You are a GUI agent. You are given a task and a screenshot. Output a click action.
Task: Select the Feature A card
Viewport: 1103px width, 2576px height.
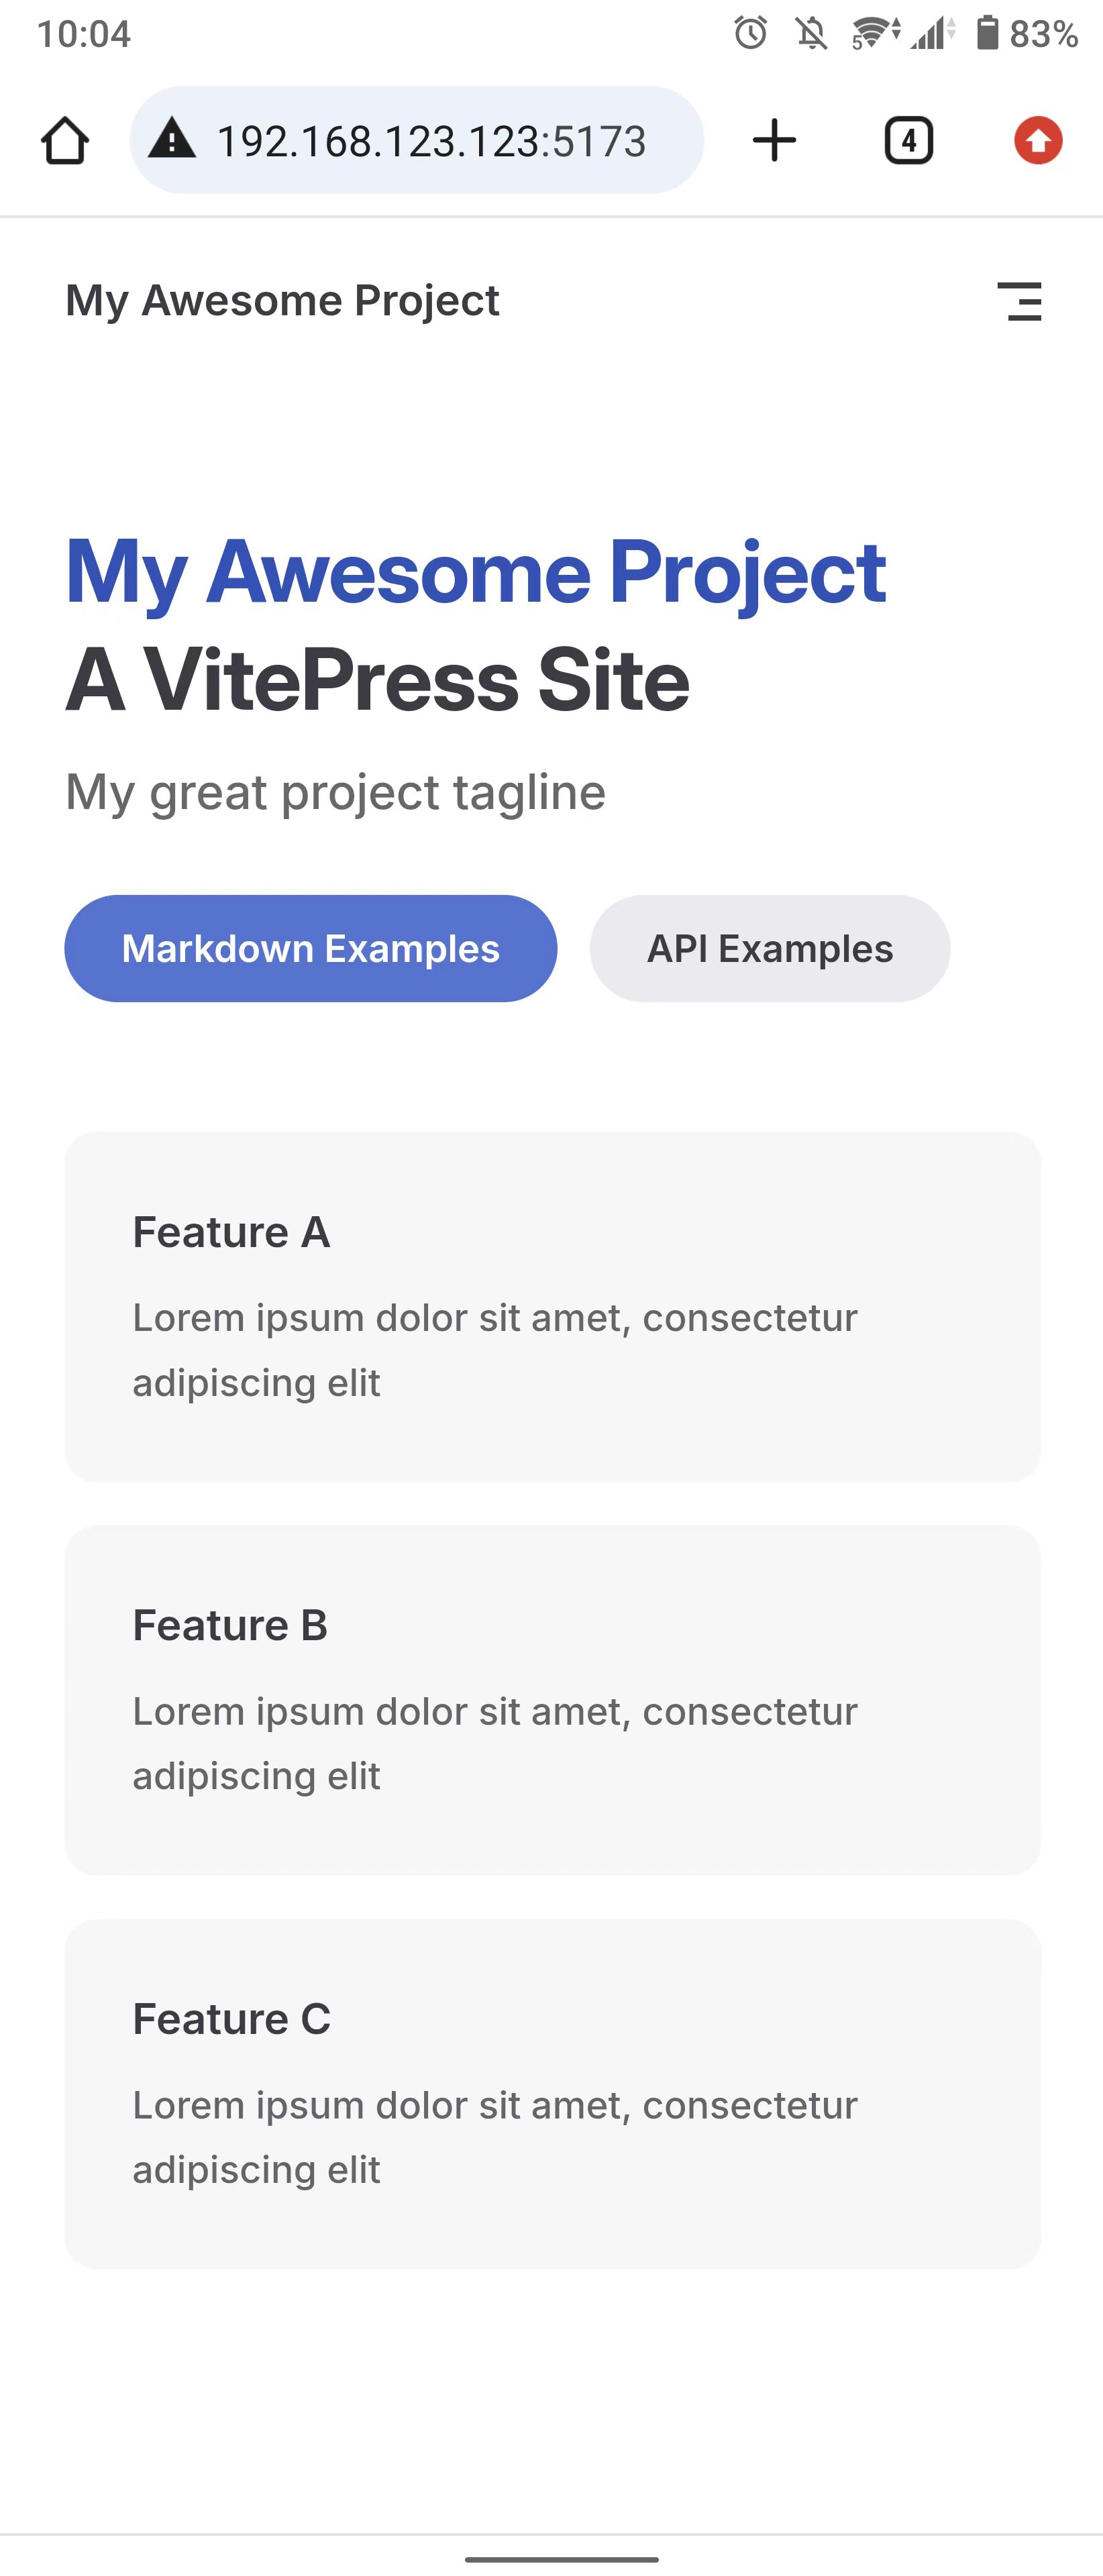click(552, 1306)
